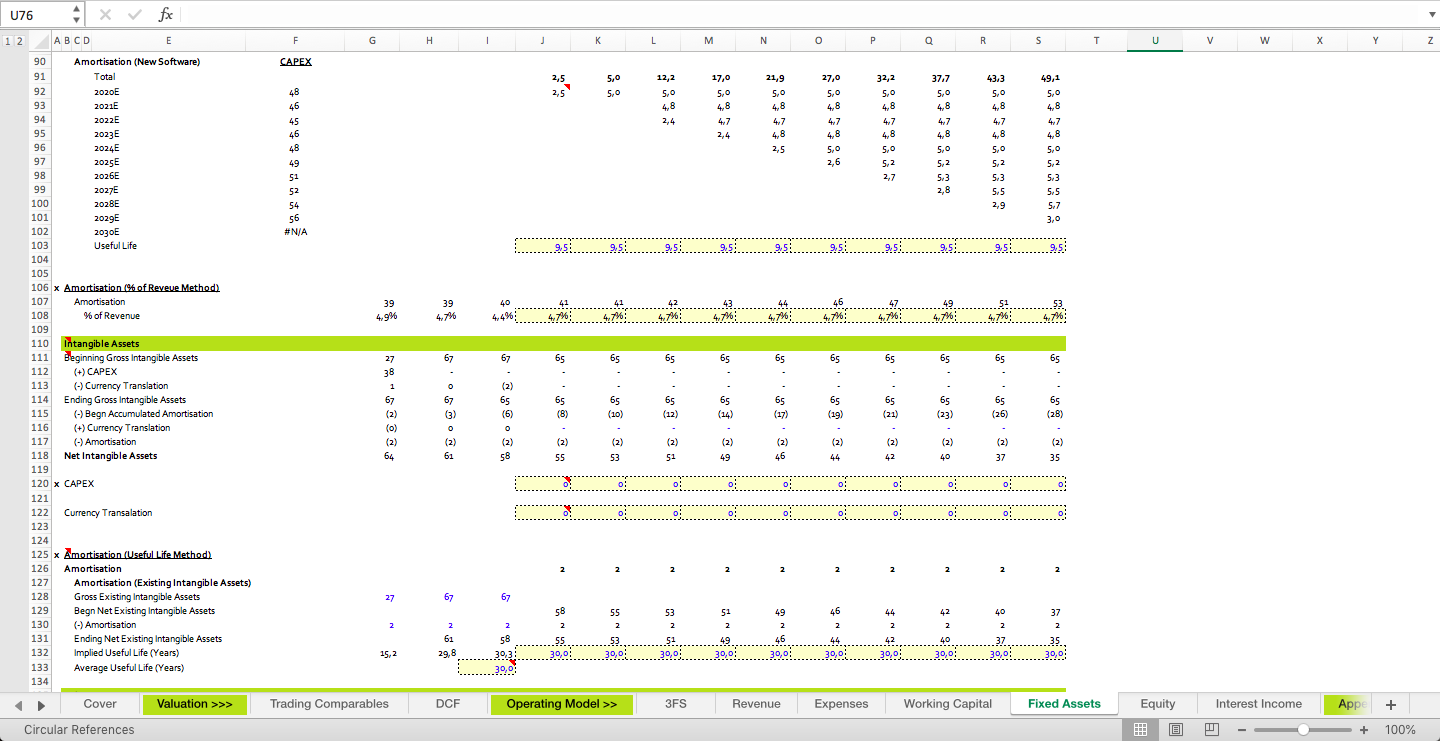Select Implied Useful Life (Years) label

pyautogui.click(x=126, y=652)
